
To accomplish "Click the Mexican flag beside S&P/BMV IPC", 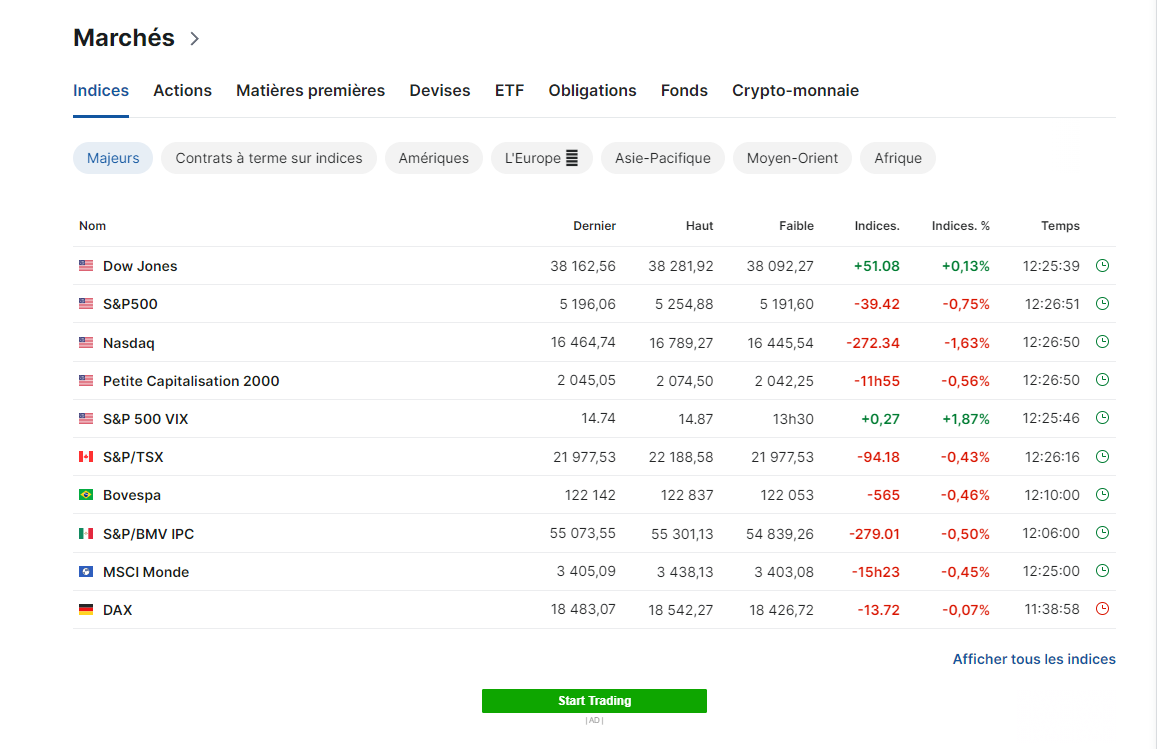I will pyautogui.click(x=86, y=533).
